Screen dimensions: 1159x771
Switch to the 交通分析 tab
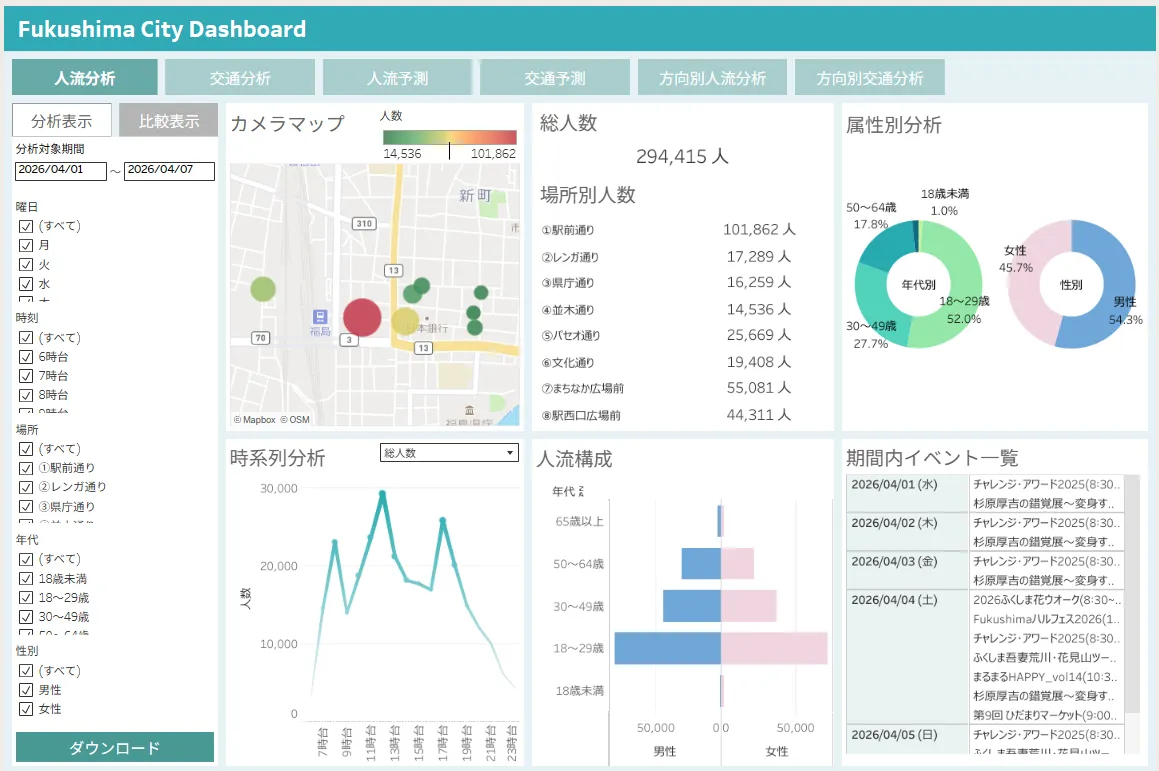[x=240, y=78]
